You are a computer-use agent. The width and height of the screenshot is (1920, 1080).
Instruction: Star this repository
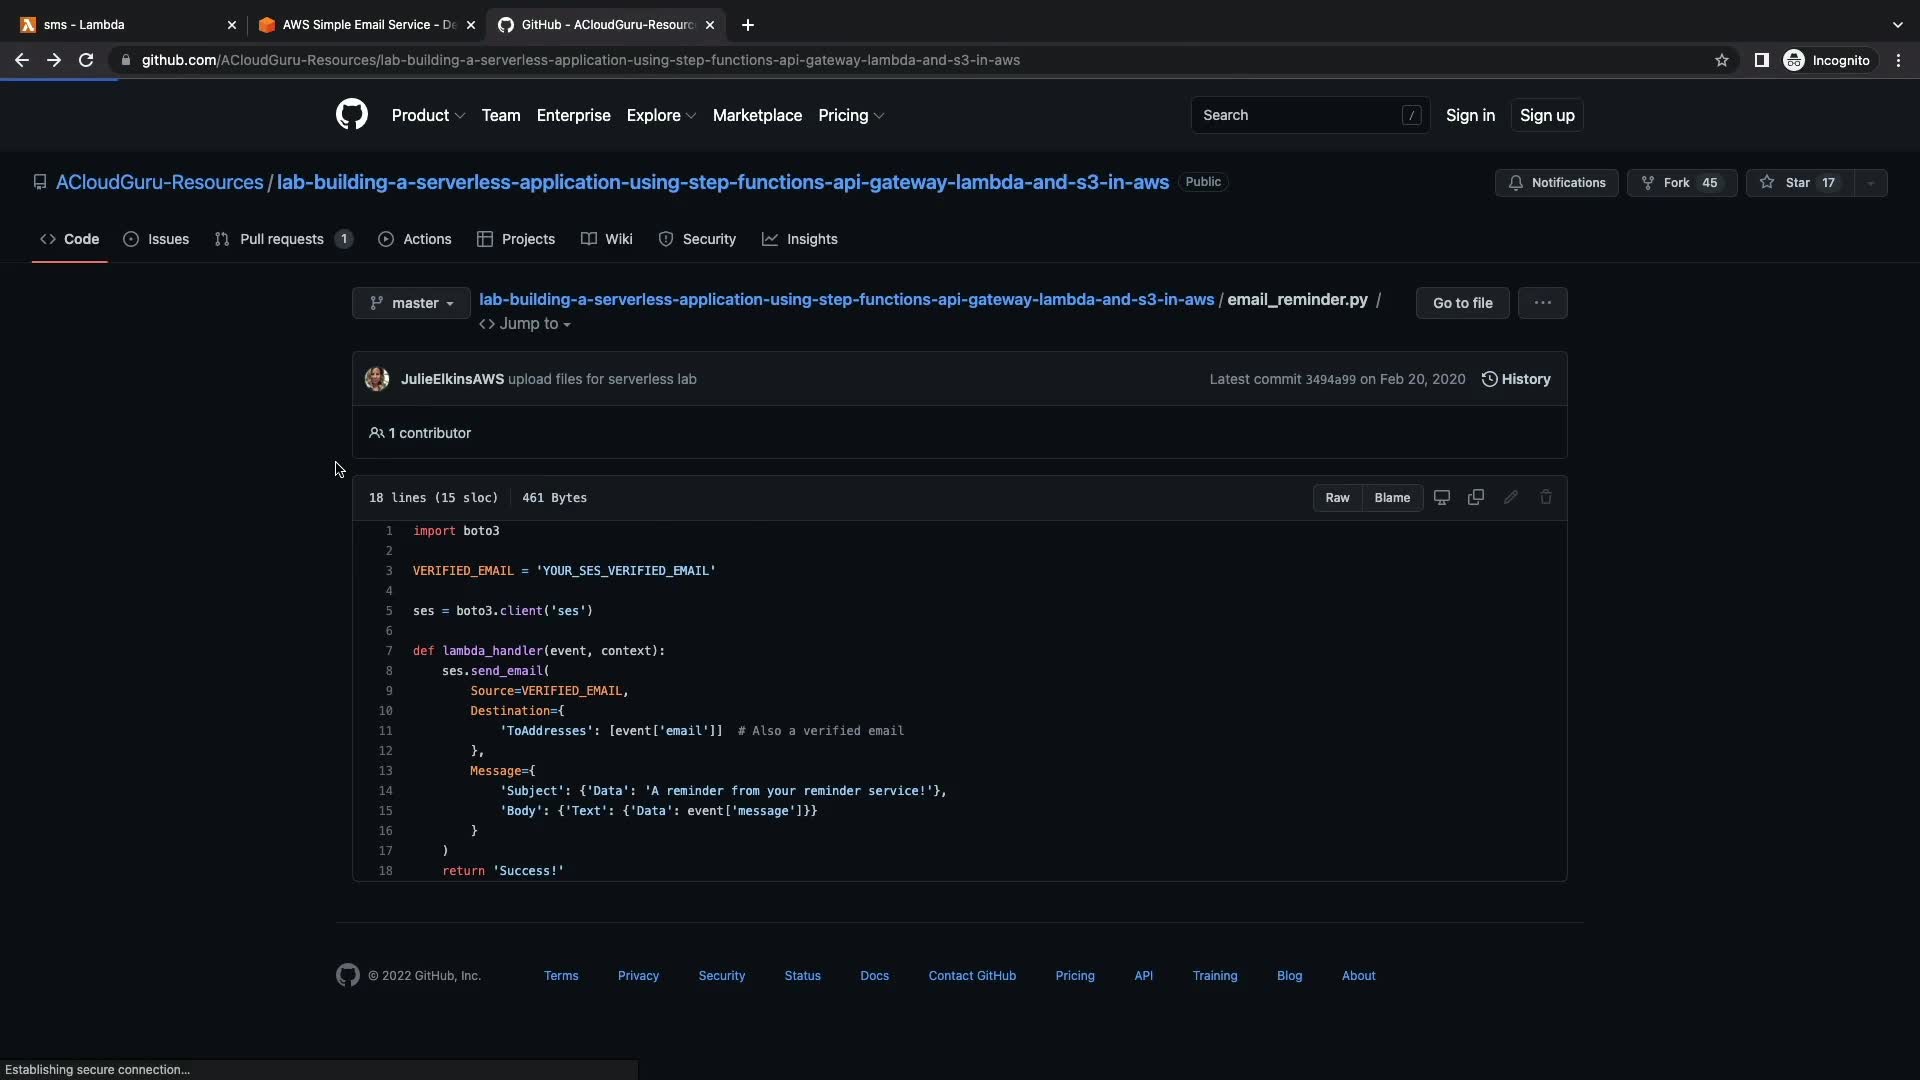(1799, 183)
